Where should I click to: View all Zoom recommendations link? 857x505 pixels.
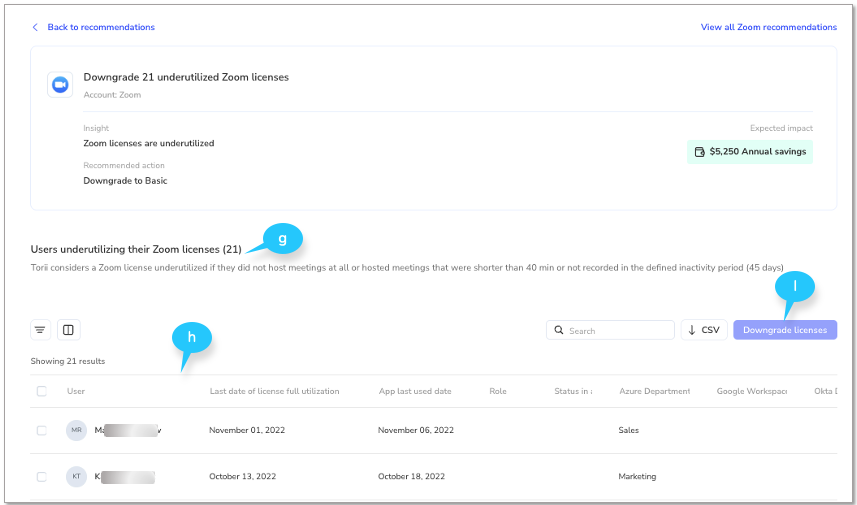coord(768,27)
